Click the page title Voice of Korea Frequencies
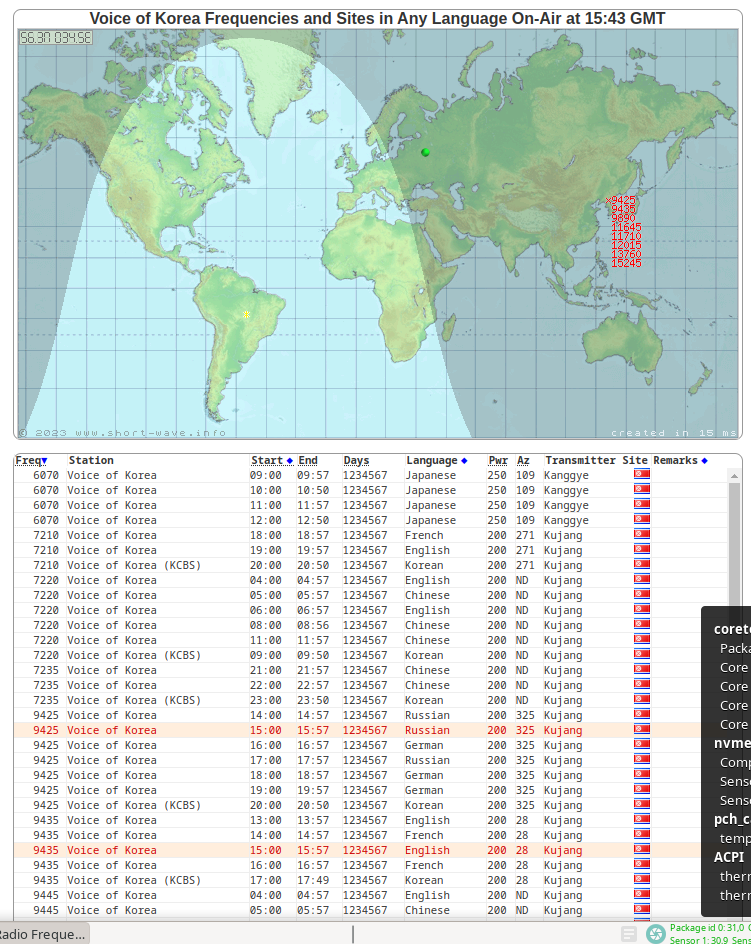 [377, 19]
